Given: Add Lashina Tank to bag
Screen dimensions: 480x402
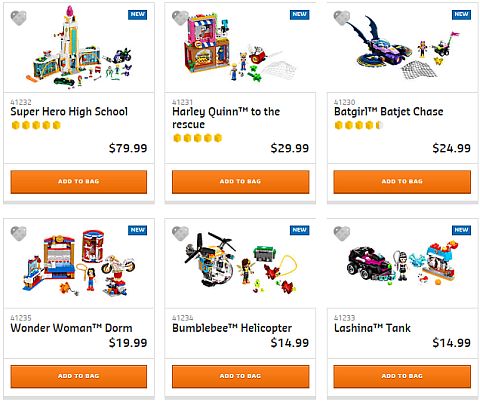Looking at the screenshot, I should [402, 376].
